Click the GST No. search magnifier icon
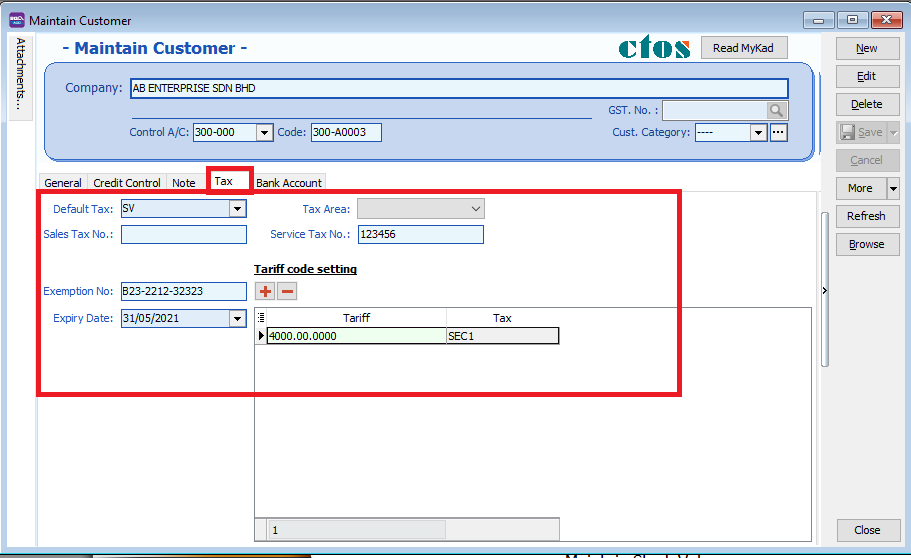911x558 pixels. 777,111
